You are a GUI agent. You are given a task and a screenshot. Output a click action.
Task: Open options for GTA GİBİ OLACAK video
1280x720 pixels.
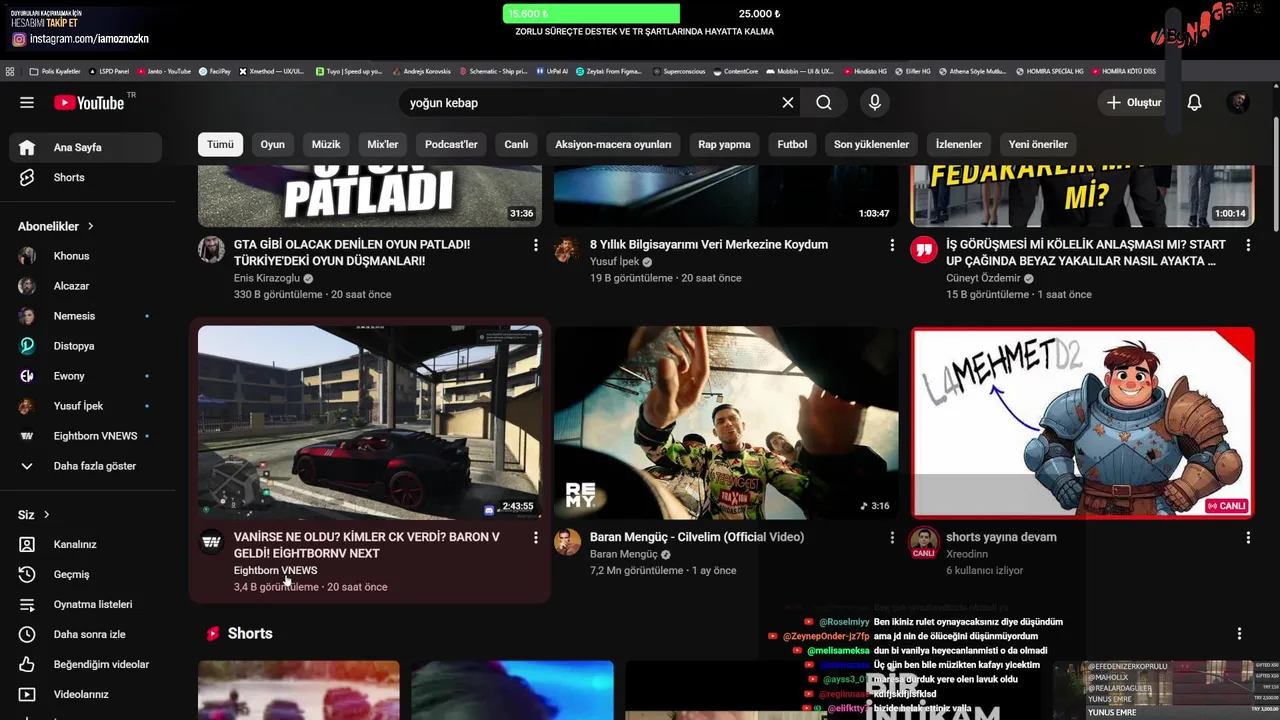point(536,245)
